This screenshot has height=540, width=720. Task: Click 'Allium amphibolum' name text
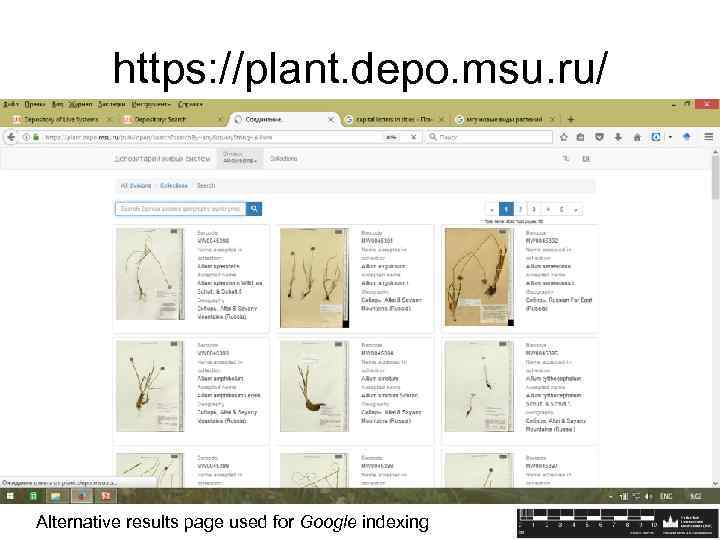[x=220, y=379]
